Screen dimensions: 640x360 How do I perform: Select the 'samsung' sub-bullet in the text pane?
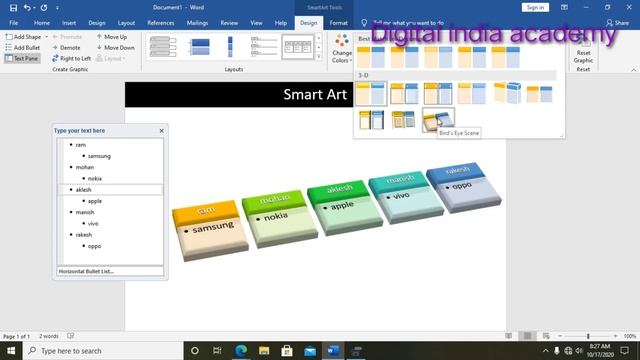click(99, 156)
